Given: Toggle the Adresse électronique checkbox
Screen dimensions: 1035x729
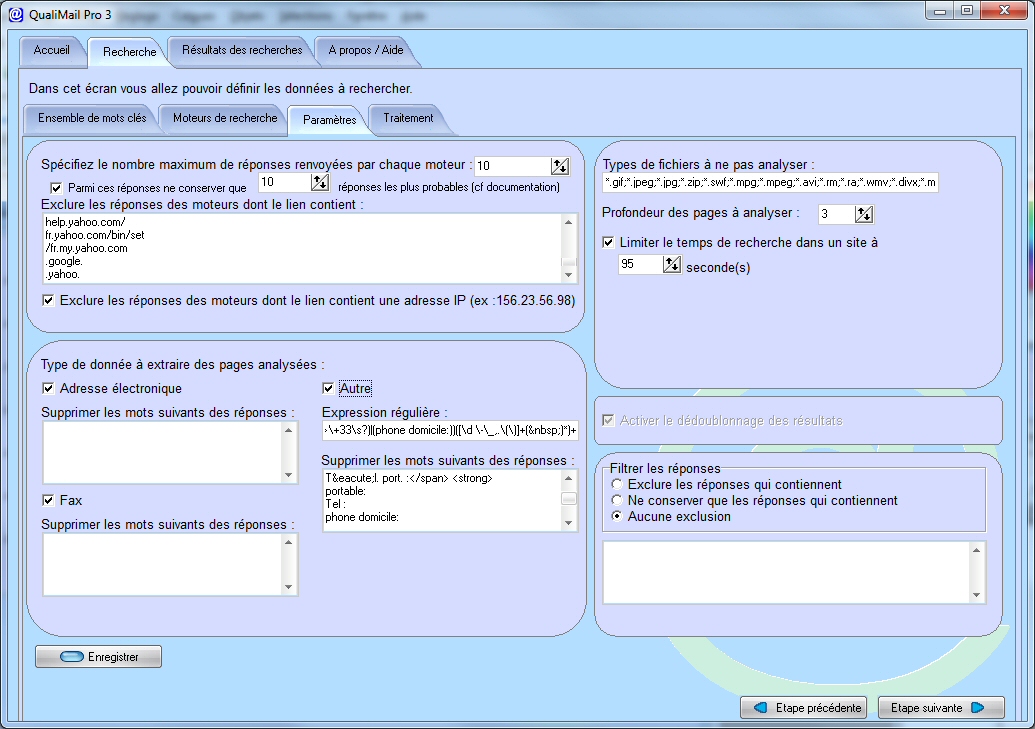Looking at the screenshot, I should pyautogui.click(x=48, y=388).
